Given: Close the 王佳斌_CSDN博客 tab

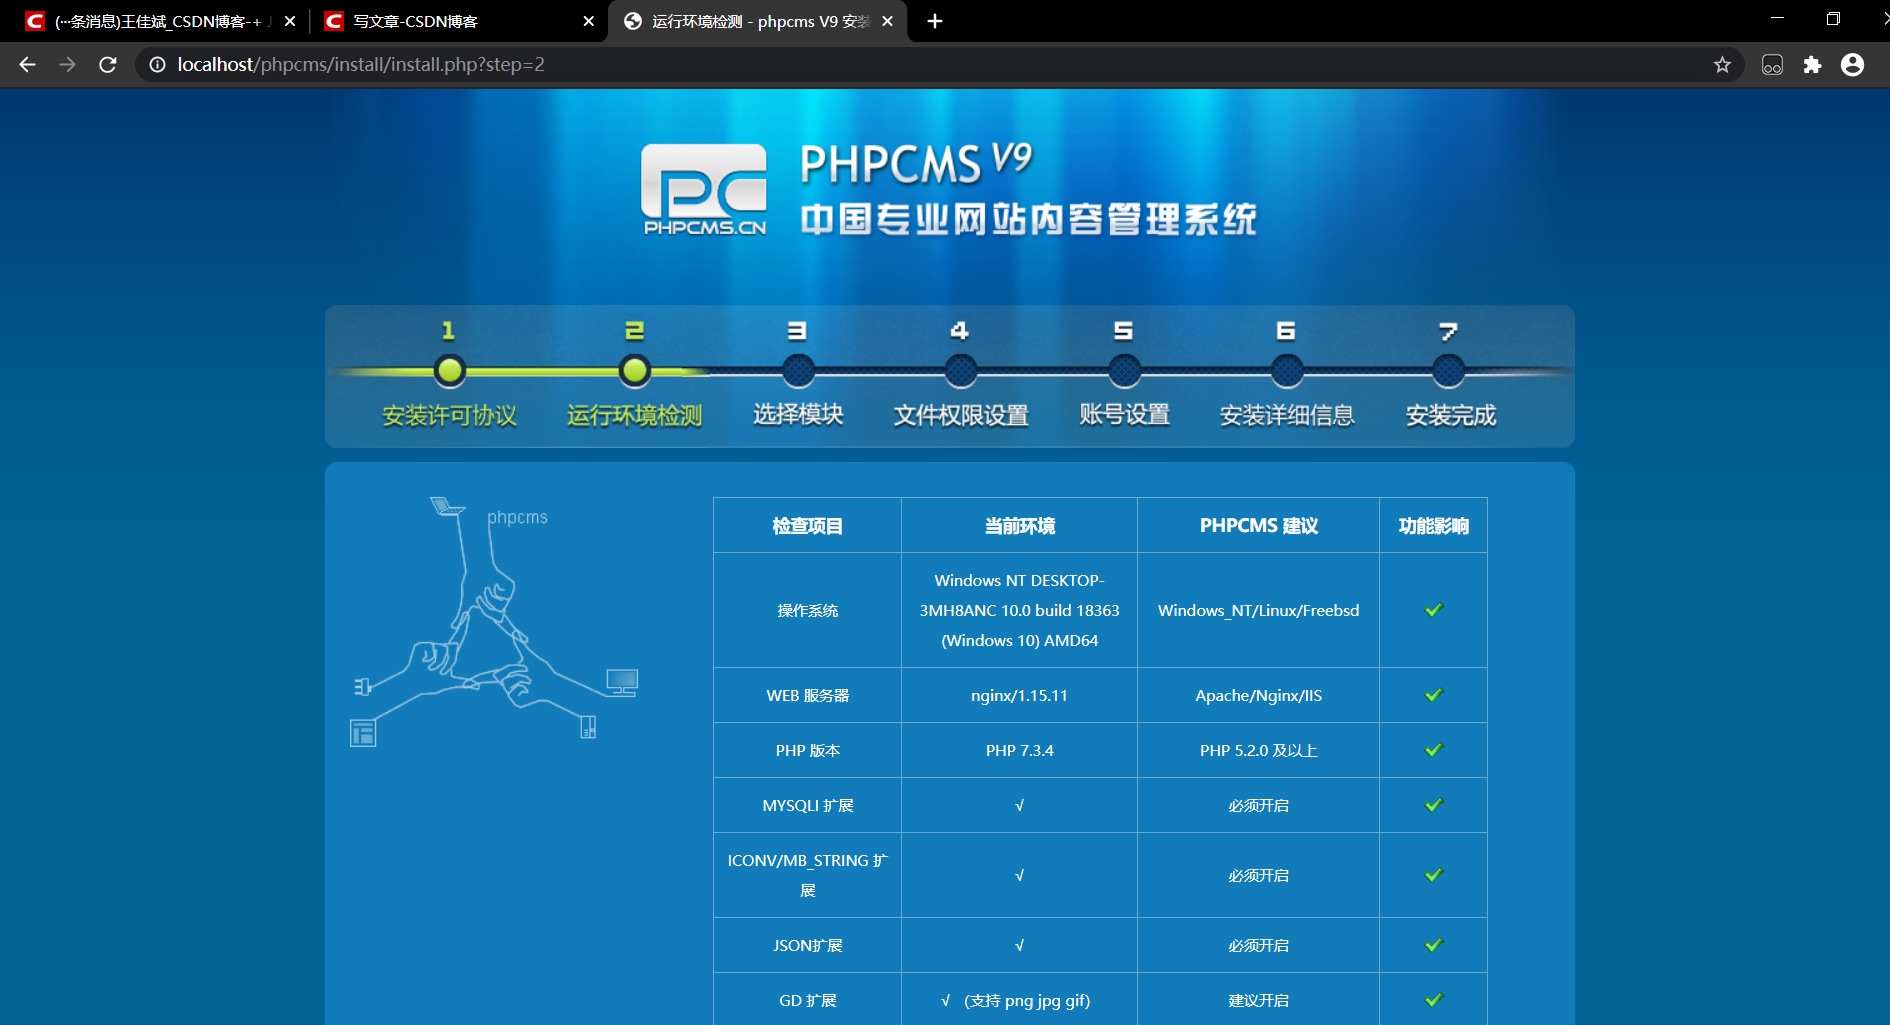Looking at the screenshot, I should click(x=290, y=21).
